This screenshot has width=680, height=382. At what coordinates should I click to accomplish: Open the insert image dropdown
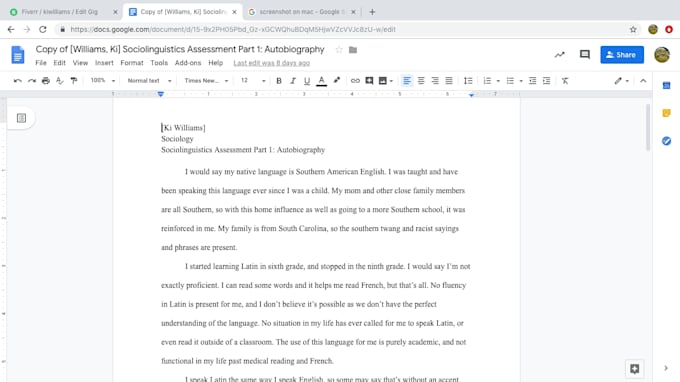386,81
